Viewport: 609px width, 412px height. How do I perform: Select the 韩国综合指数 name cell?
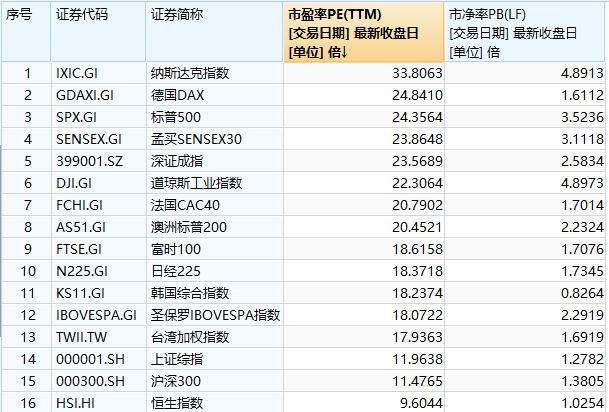(214, 293)
